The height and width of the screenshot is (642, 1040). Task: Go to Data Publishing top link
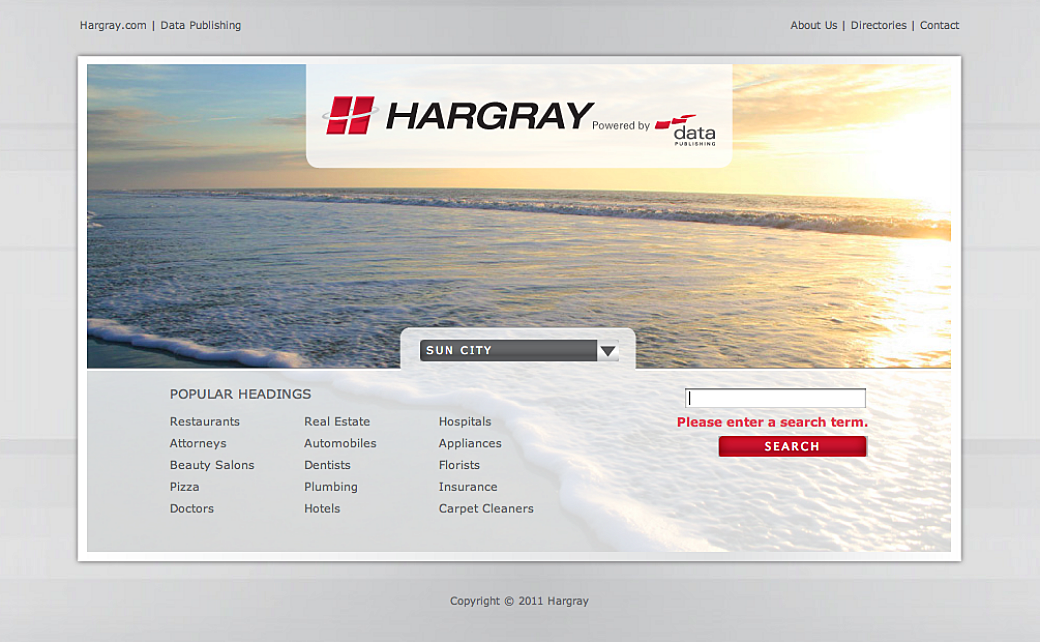click(x=200, y=26)
